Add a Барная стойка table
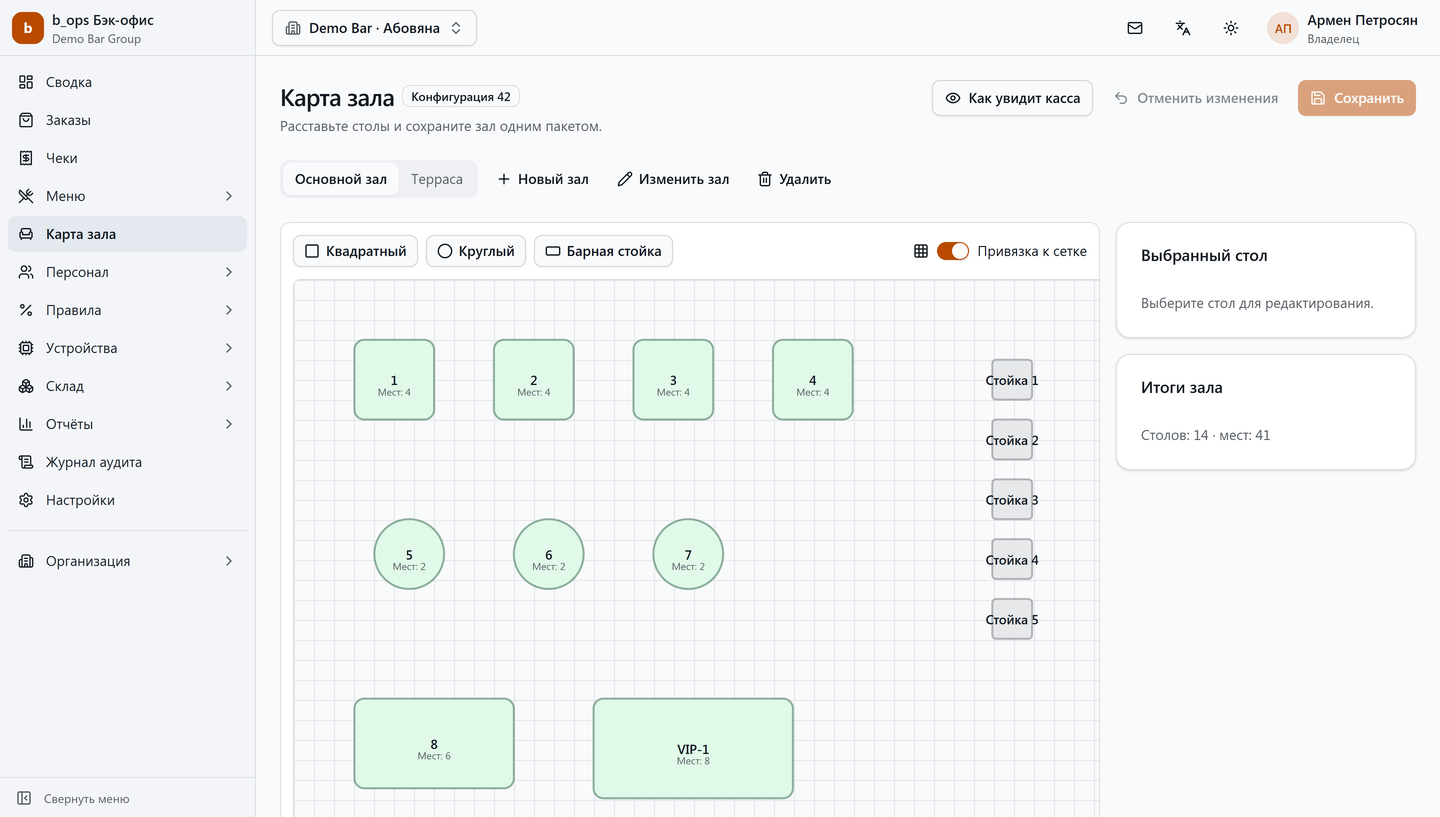 coord(603,251)
